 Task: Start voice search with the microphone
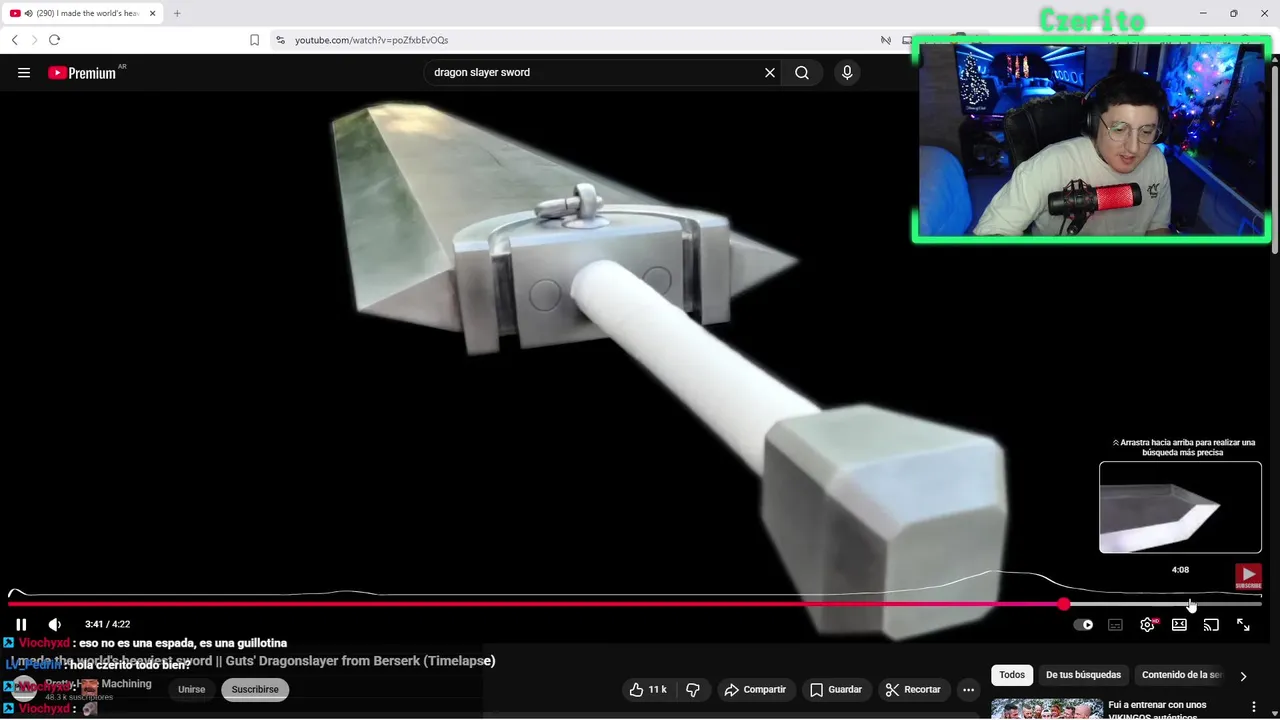click(x=847, y=72)
